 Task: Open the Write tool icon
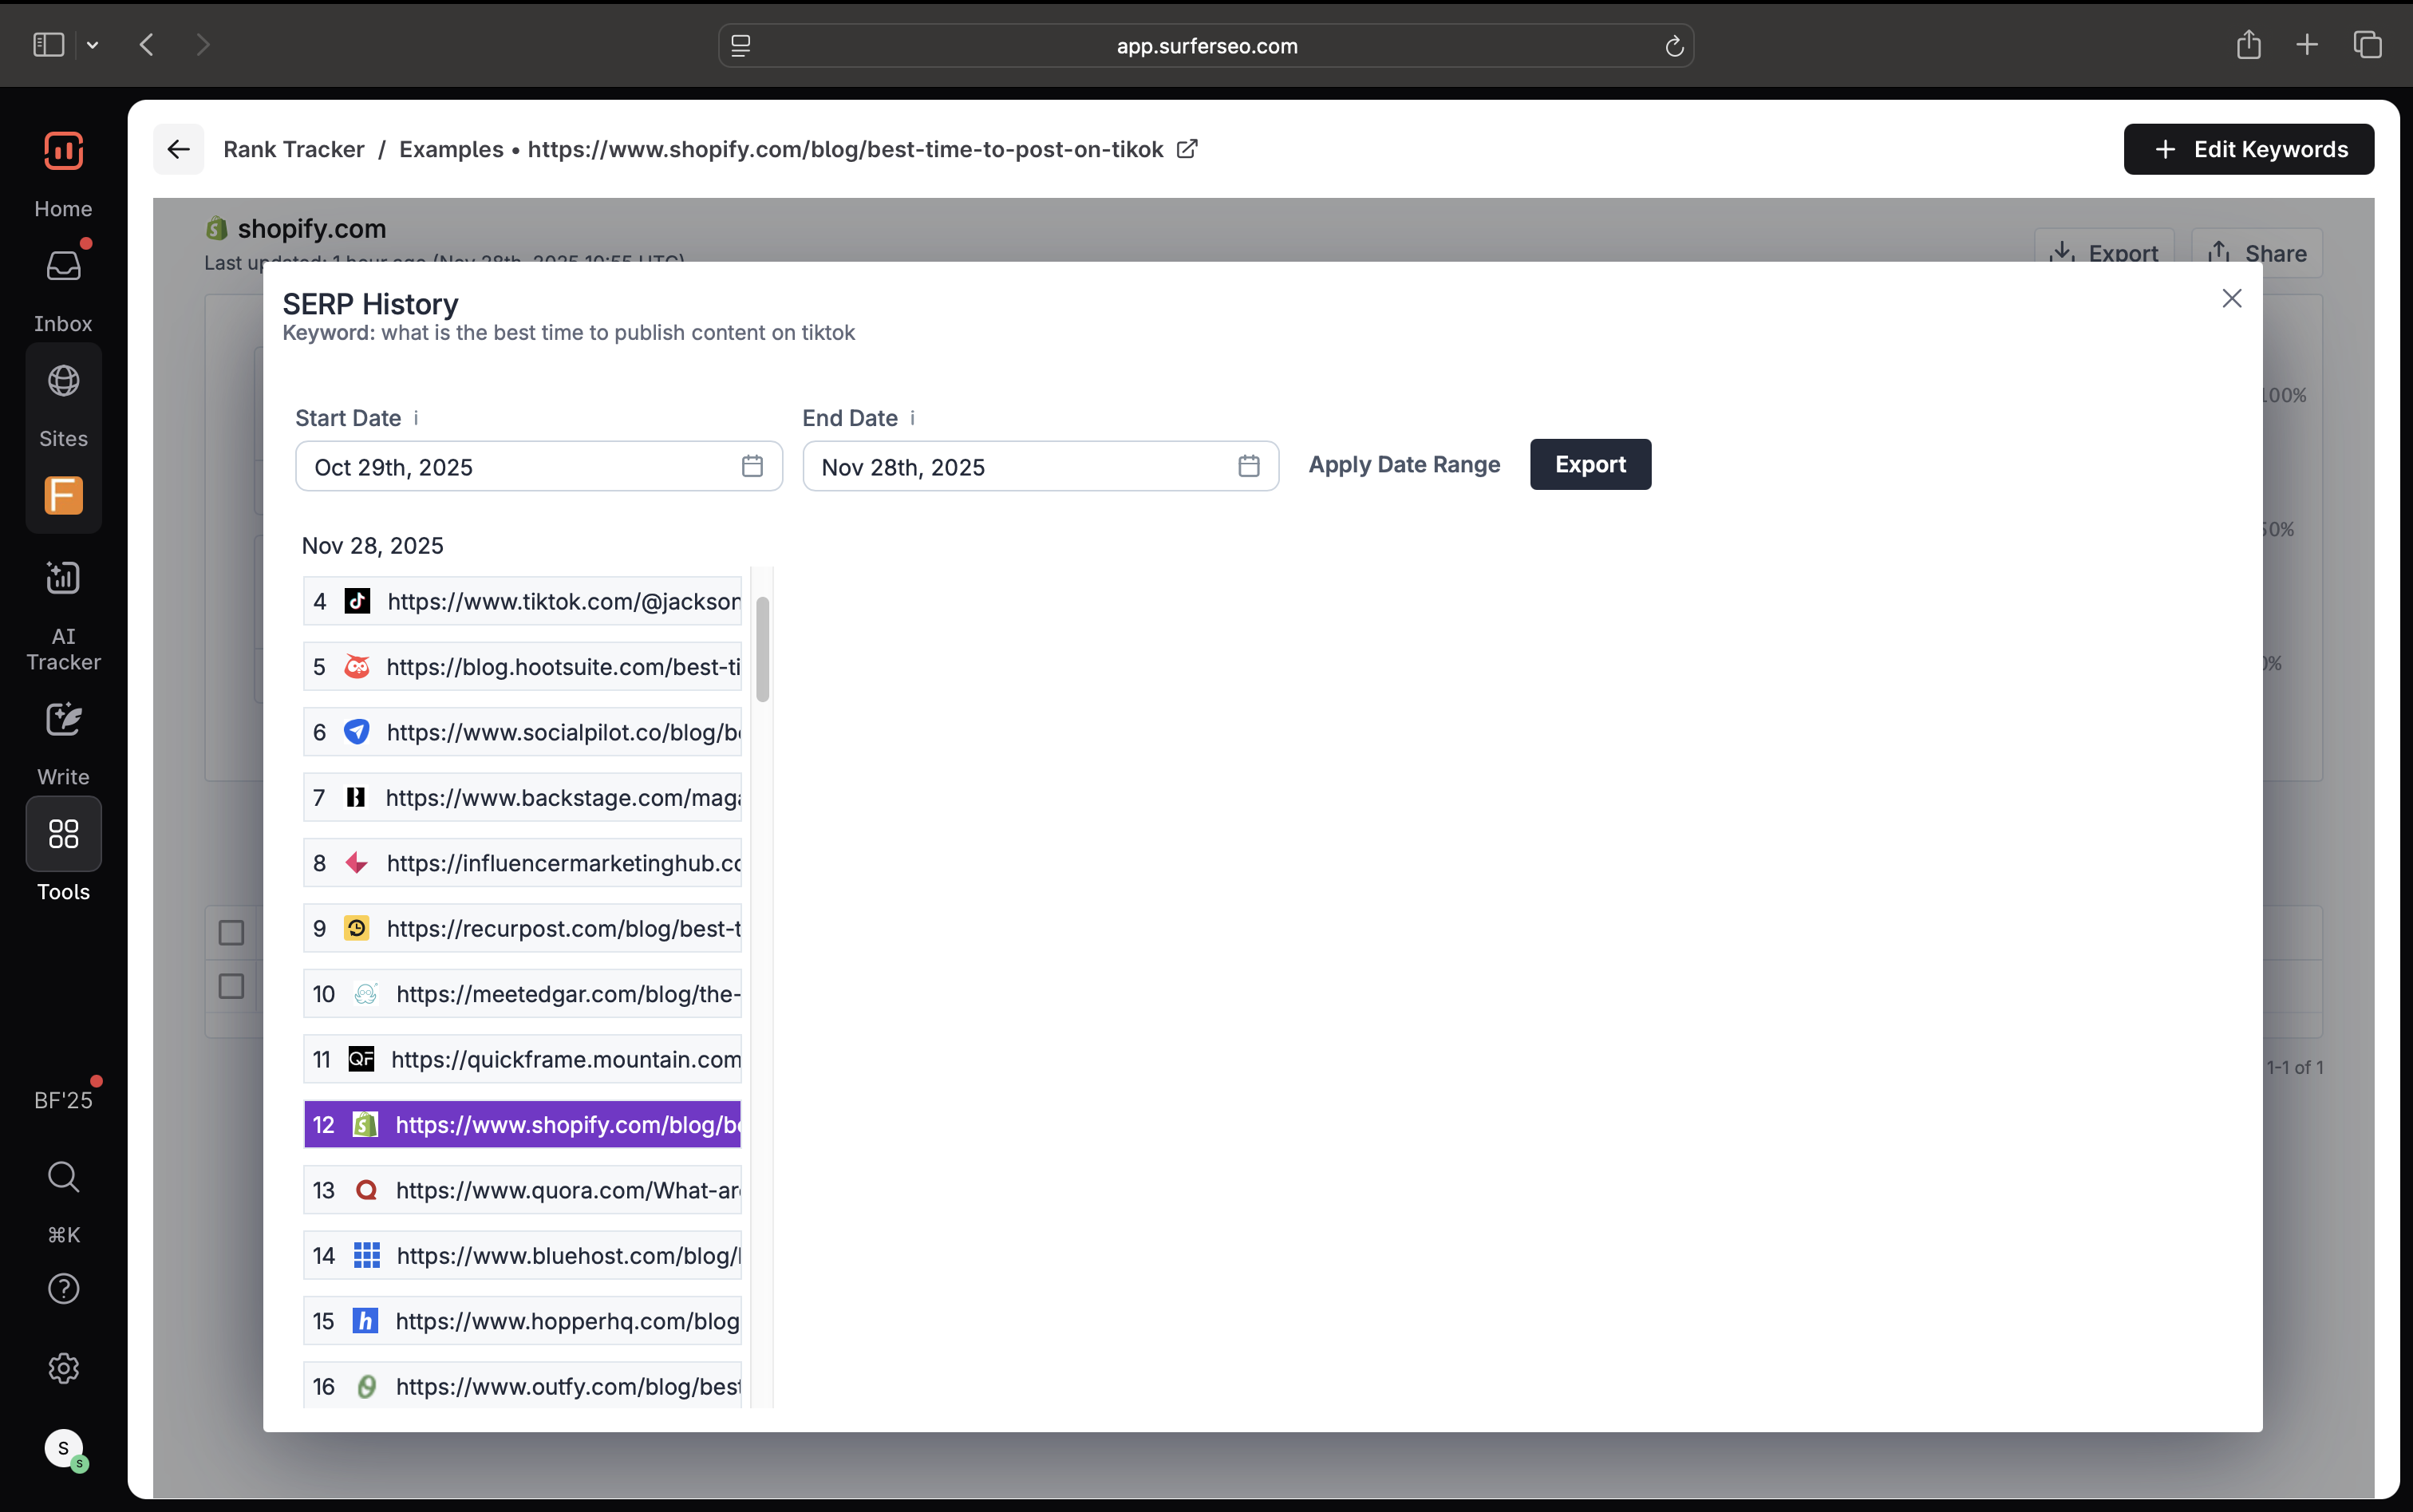pyautogui.click(x=63, y=719)
